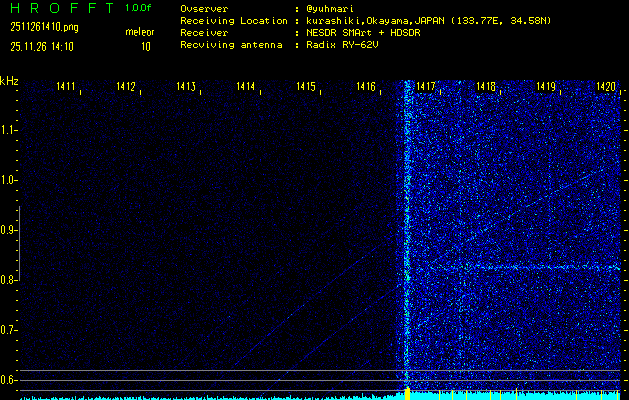This screenshot has height=400, width=629.
Task: Pick the 1420 time marker
Action: pyautogui.click(x=606, y=88)
